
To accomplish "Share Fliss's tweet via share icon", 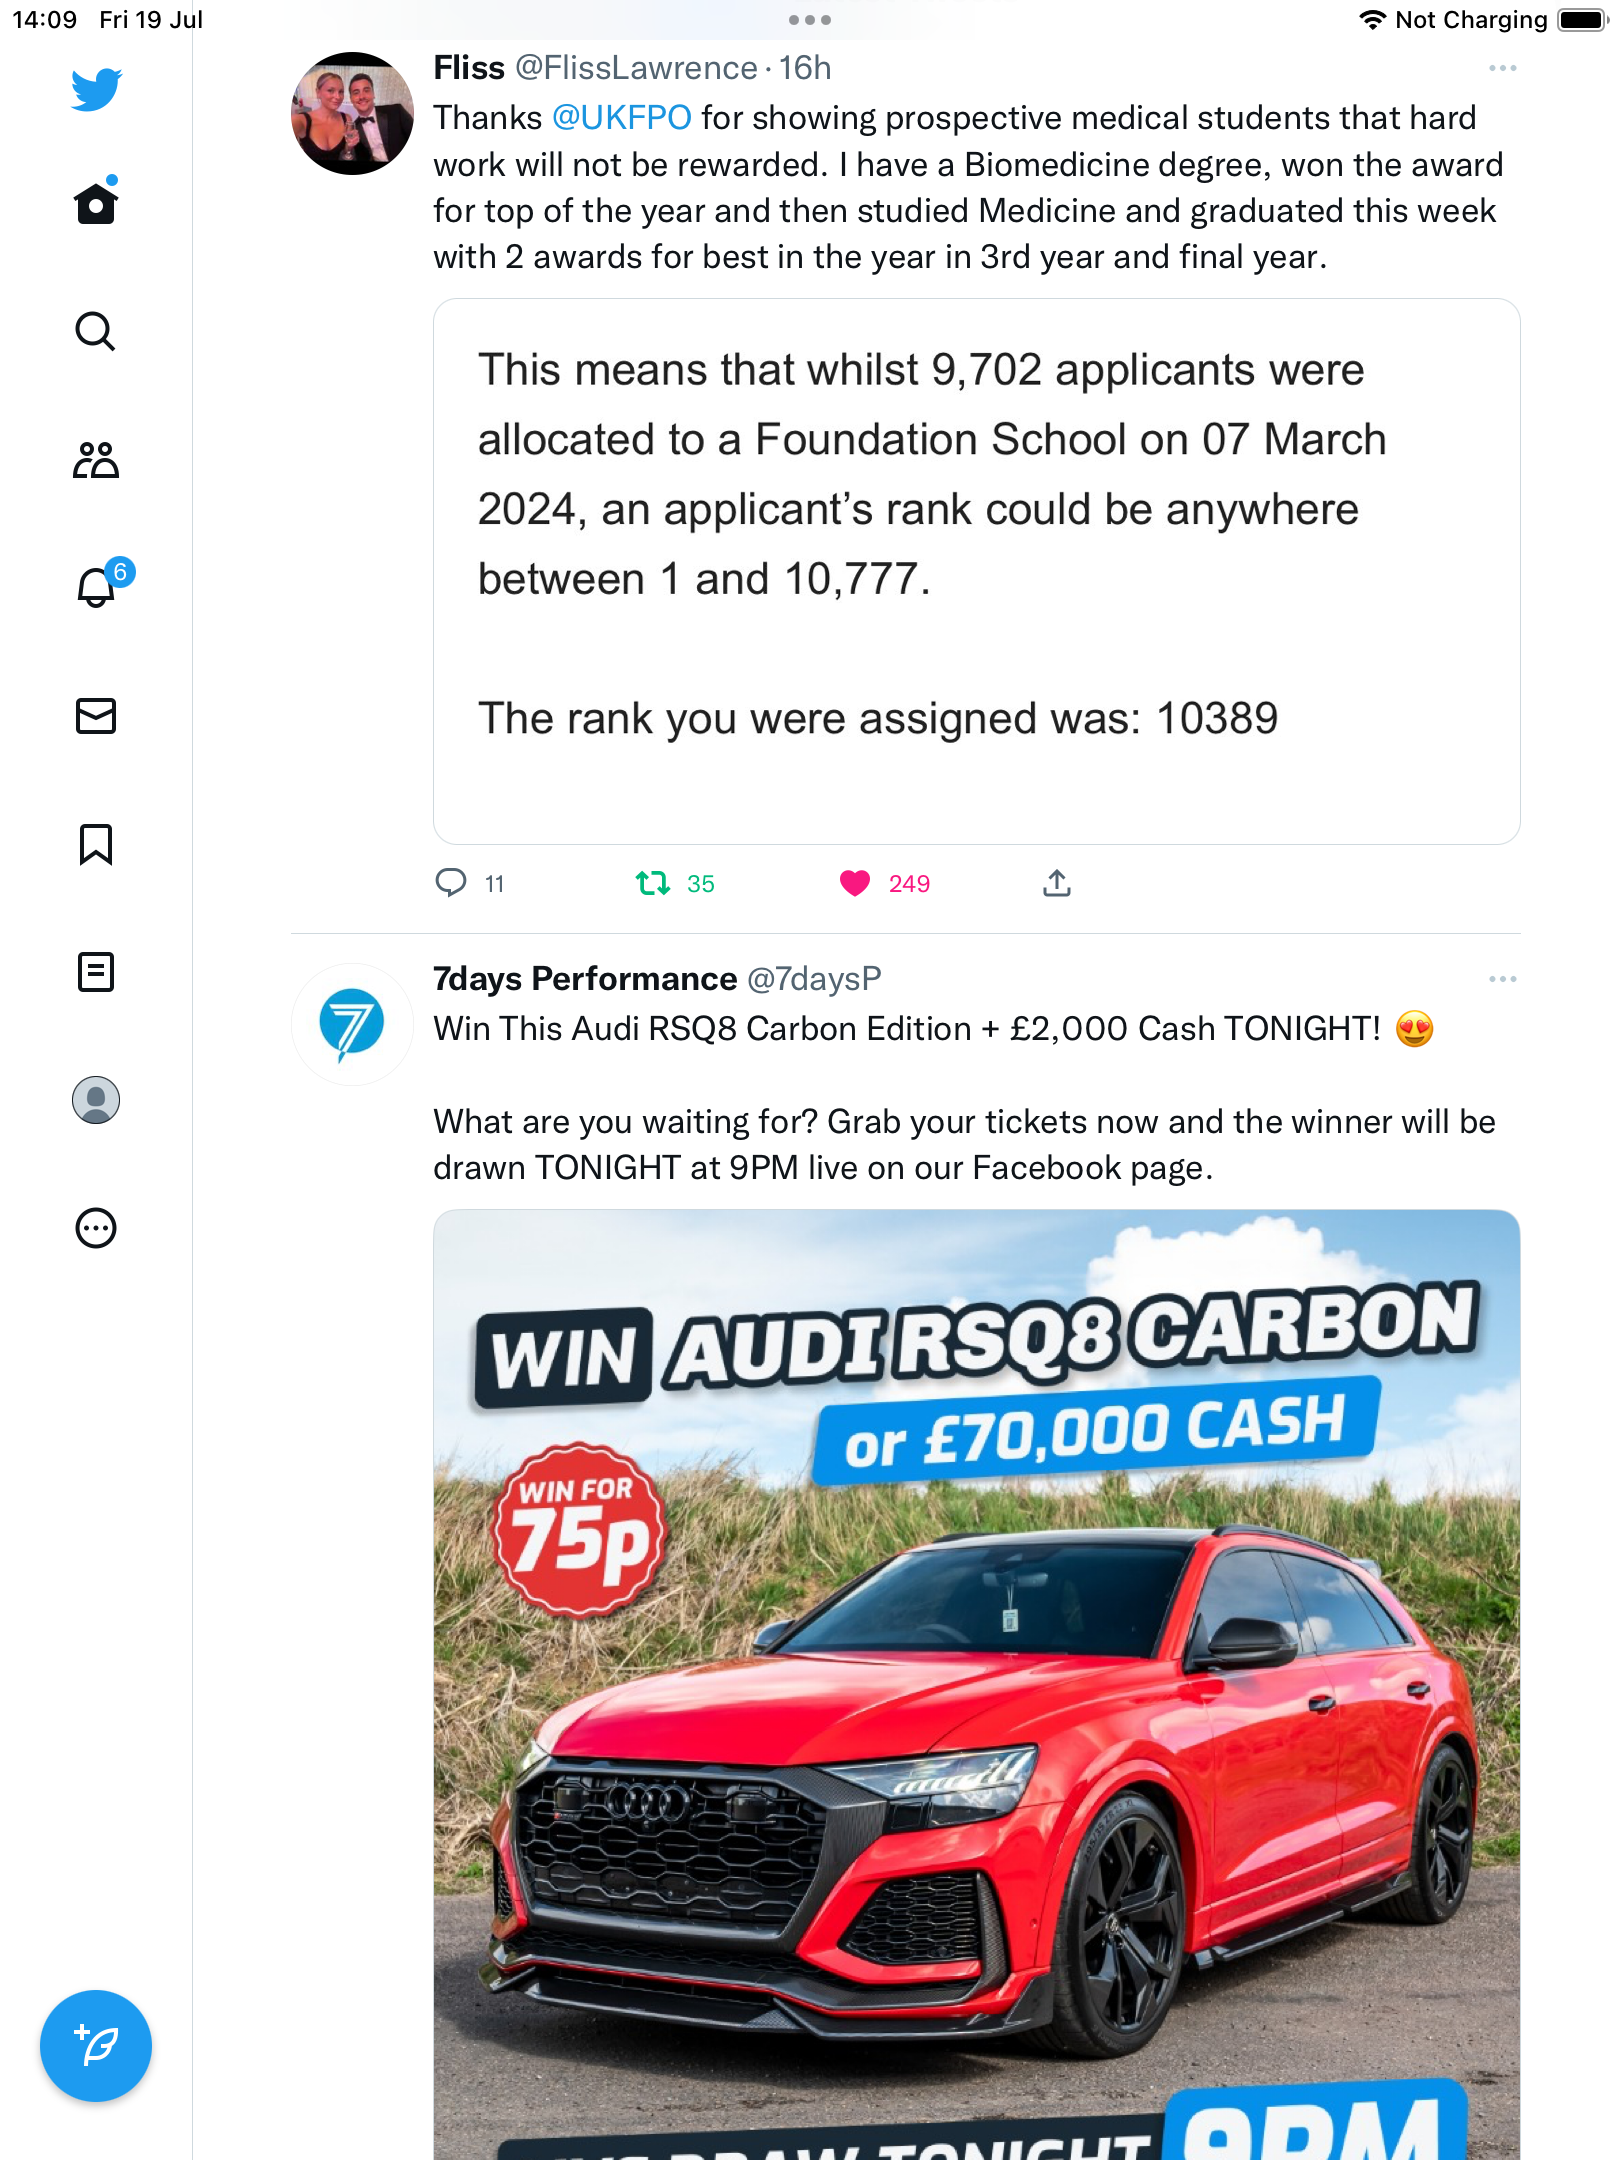I will point(1057,883).
